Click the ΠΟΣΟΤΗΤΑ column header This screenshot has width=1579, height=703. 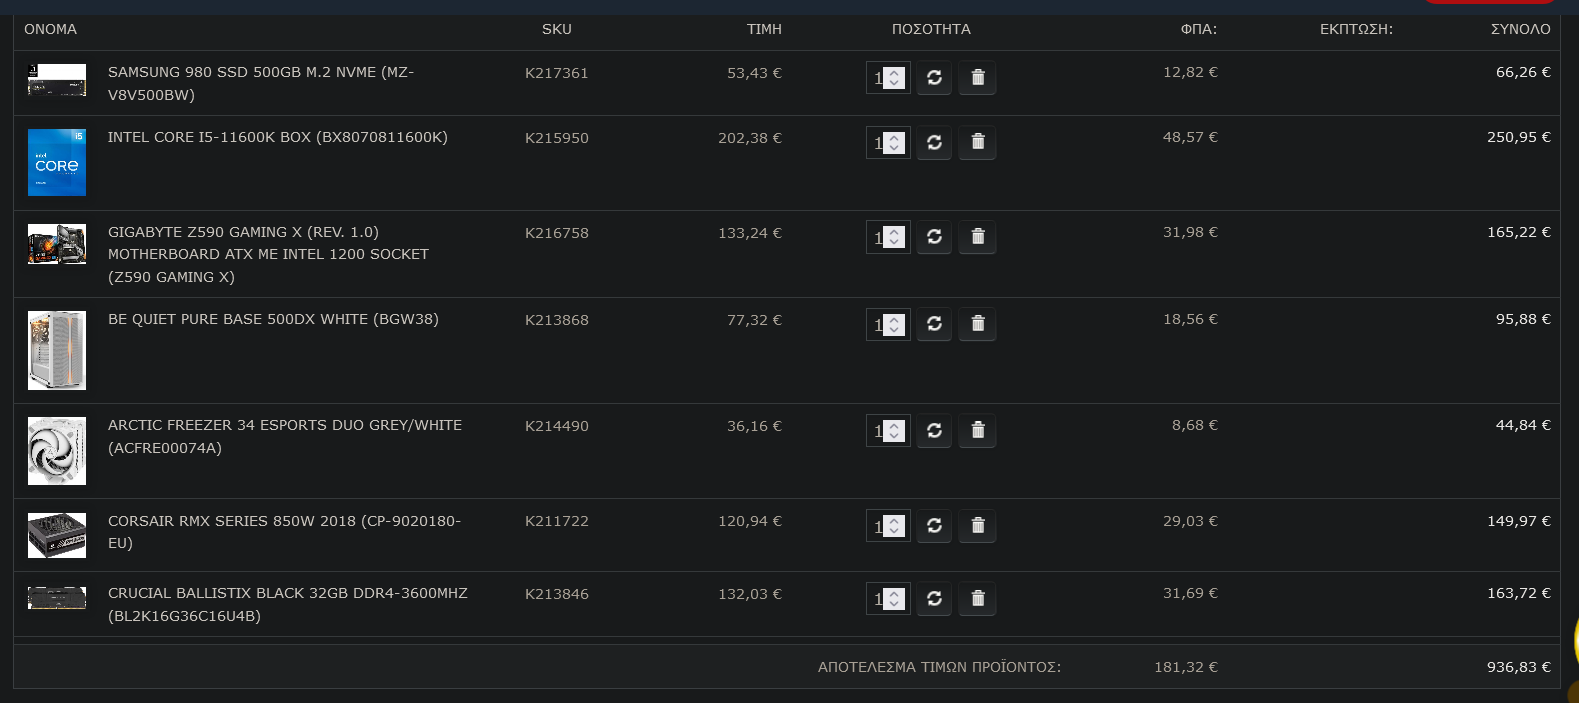[x=931, y=29]
